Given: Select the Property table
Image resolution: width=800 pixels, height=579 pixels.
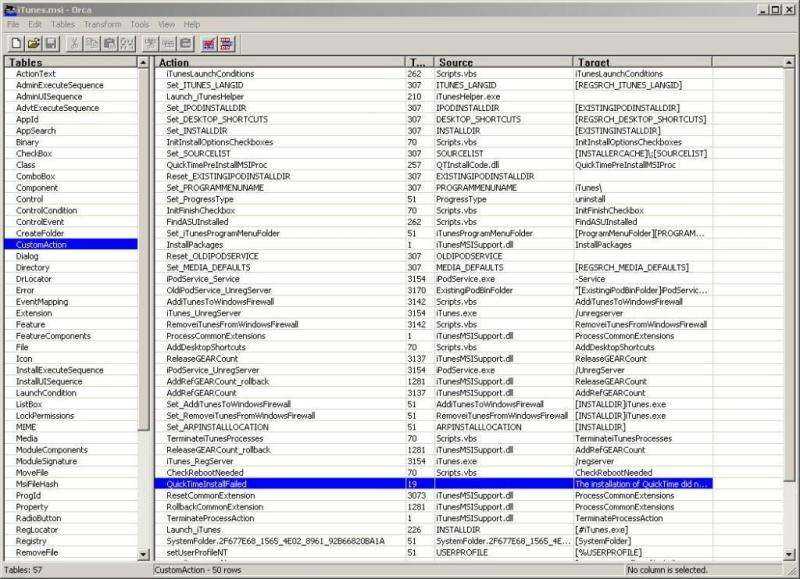Looking at the screenshot, I should point(32,507).
